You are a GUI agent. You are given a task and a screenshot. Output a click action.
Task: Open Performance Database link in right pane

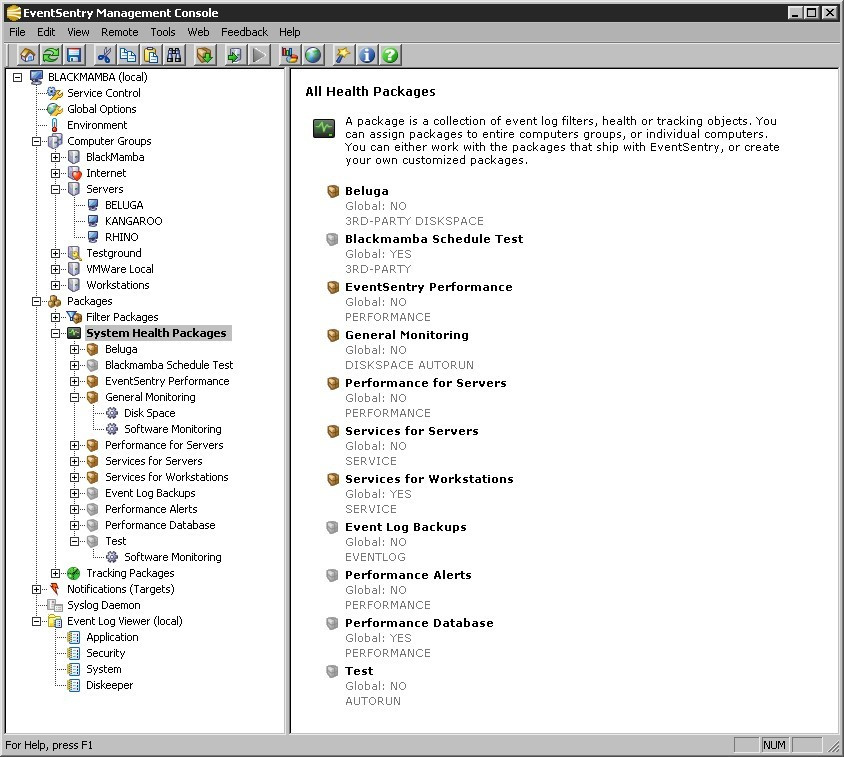(x=419, y=623)
